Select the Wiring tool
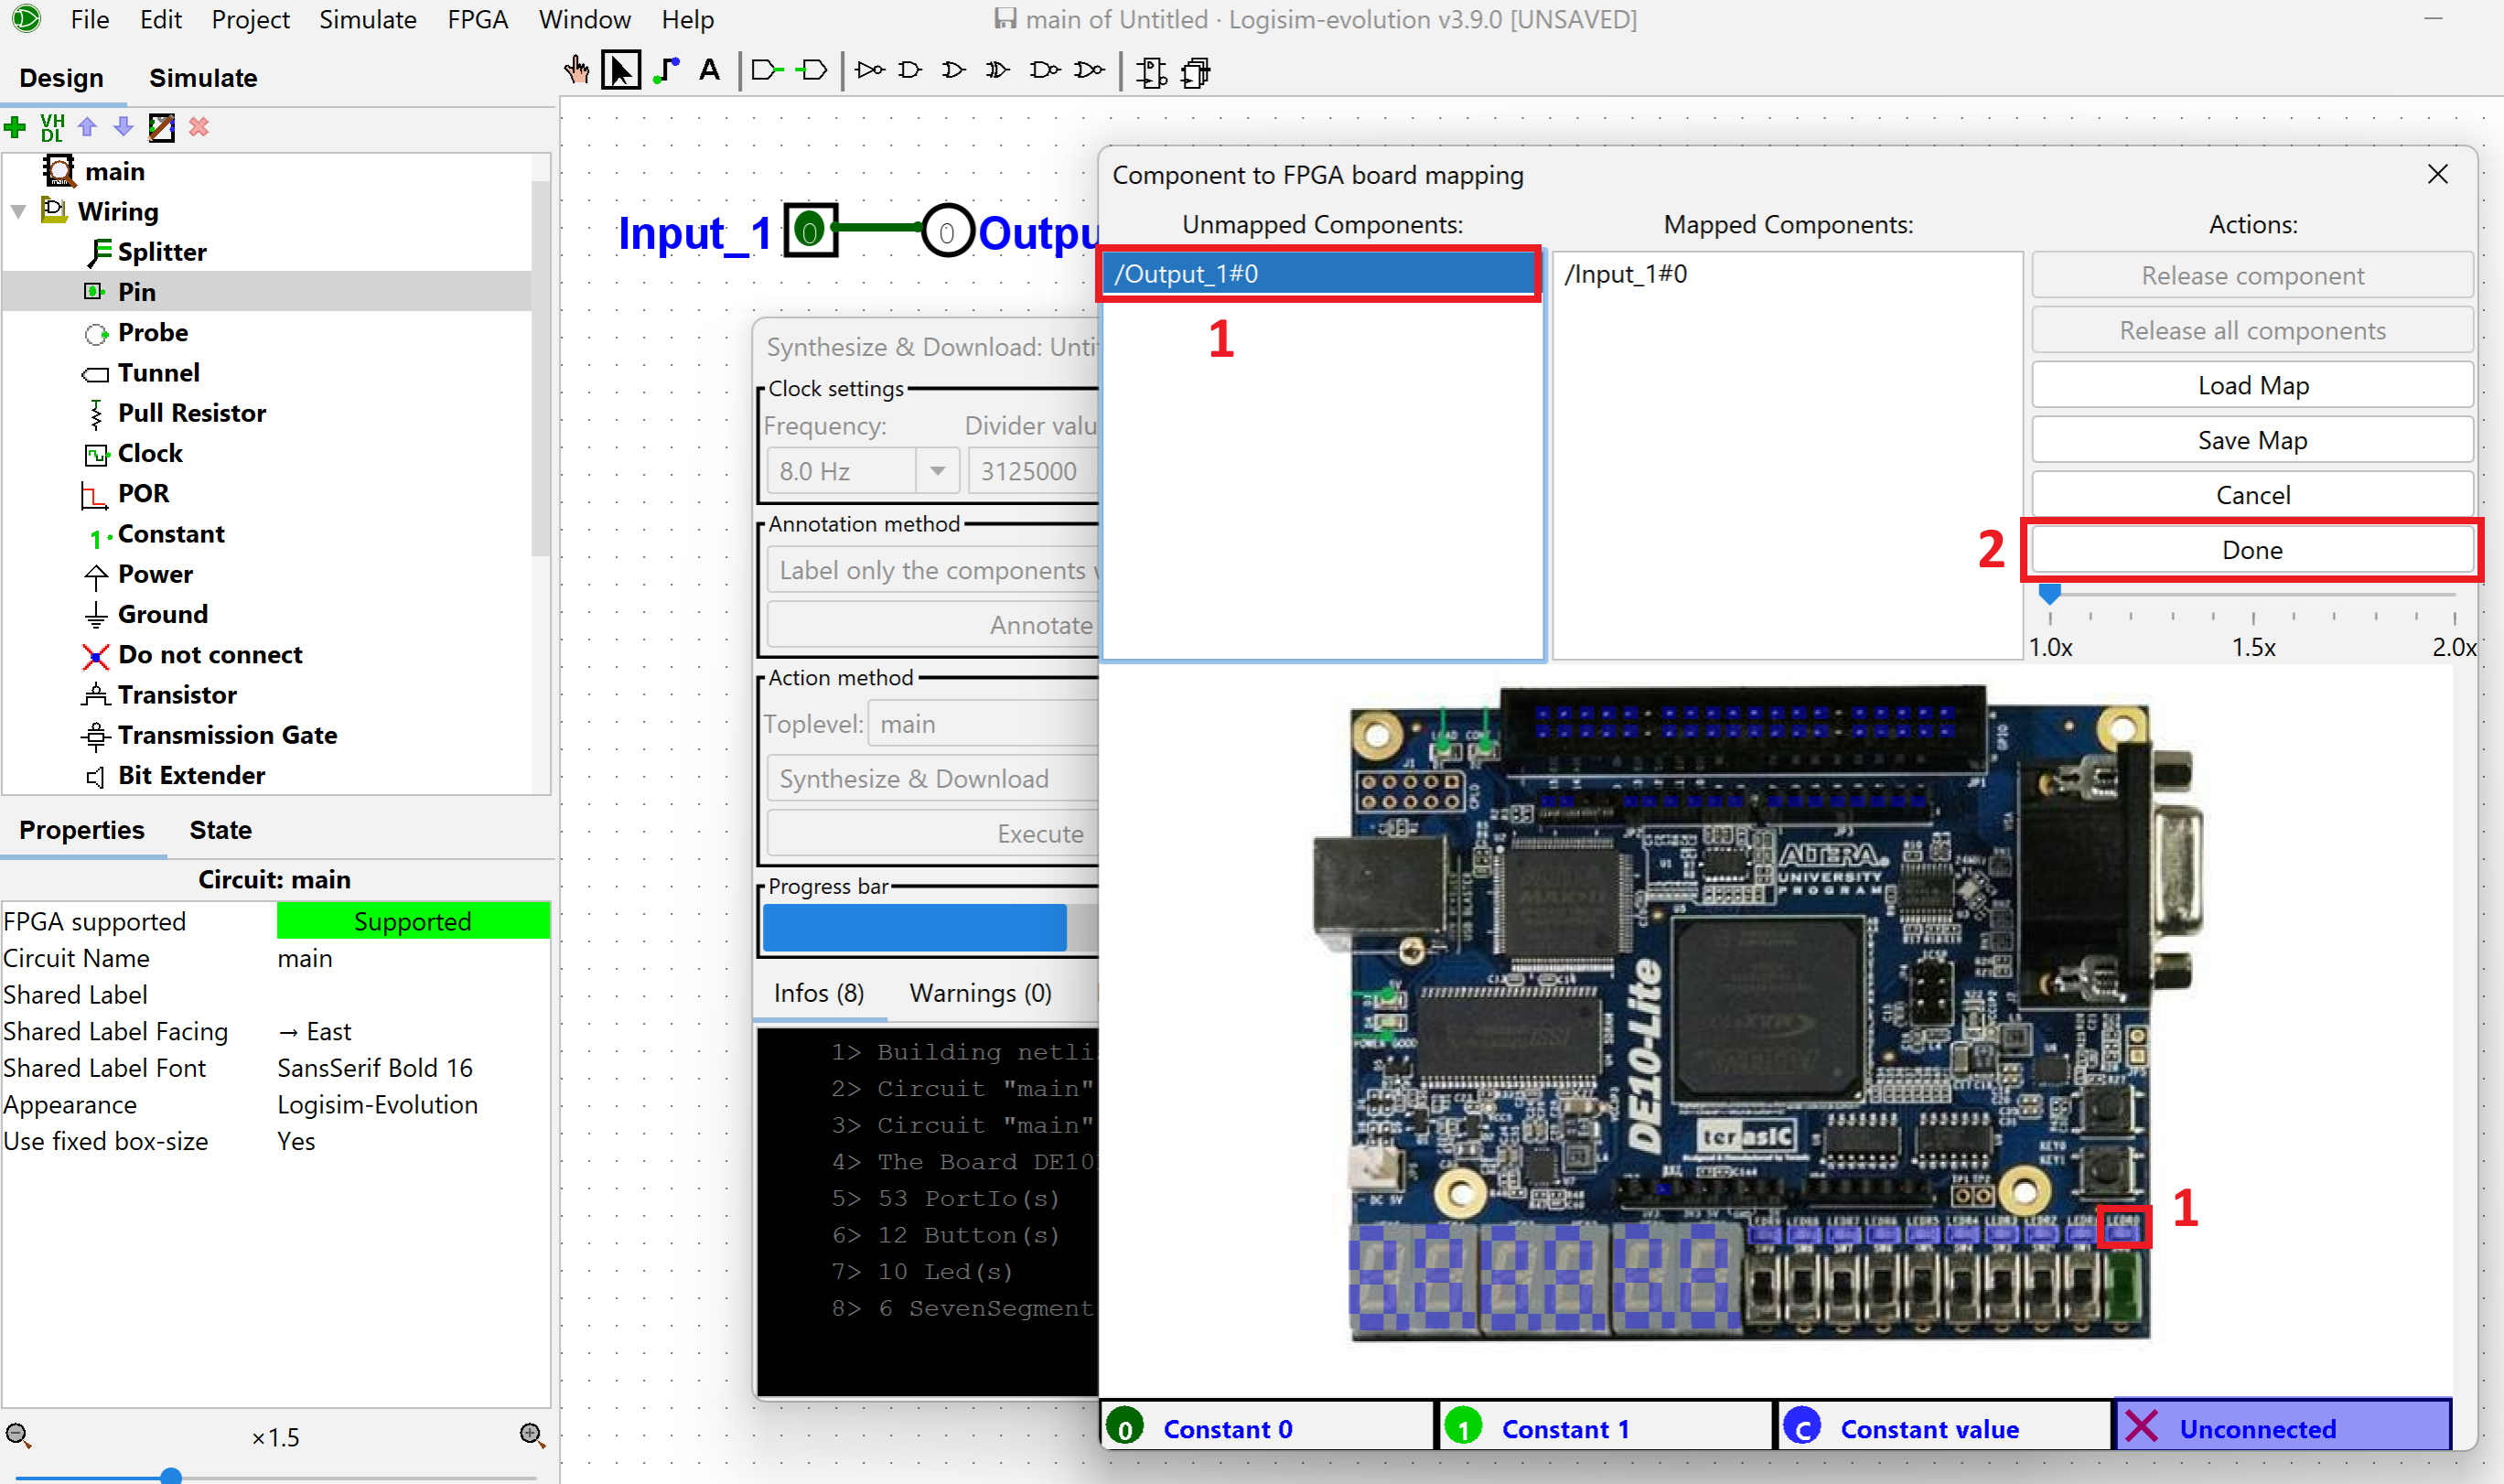This screenshot has width=2504, height=1484. point(665,71)
